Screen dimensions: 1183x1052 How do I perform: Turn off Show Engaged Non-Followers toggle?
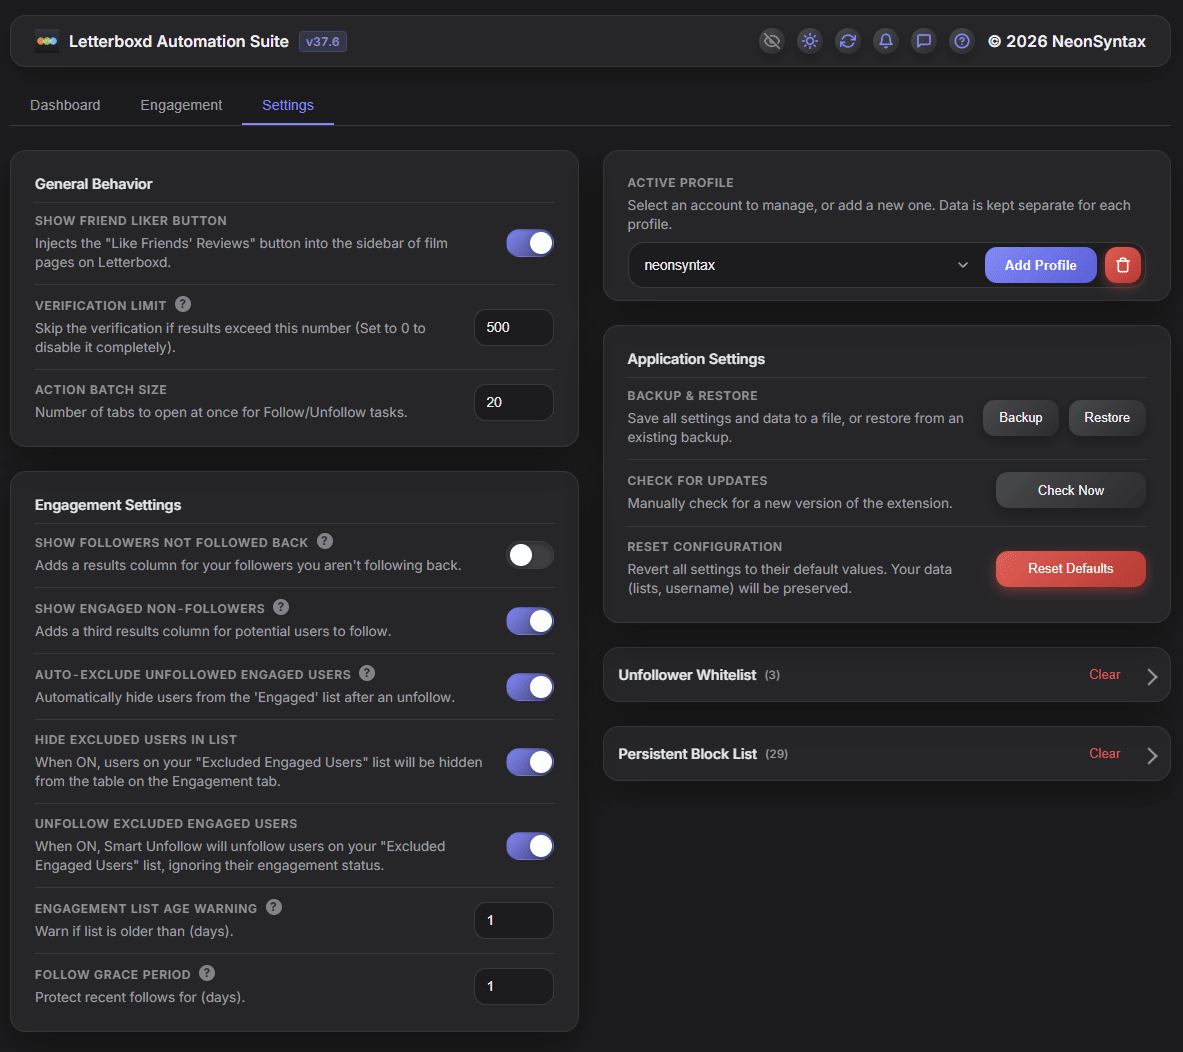point(530,621)
